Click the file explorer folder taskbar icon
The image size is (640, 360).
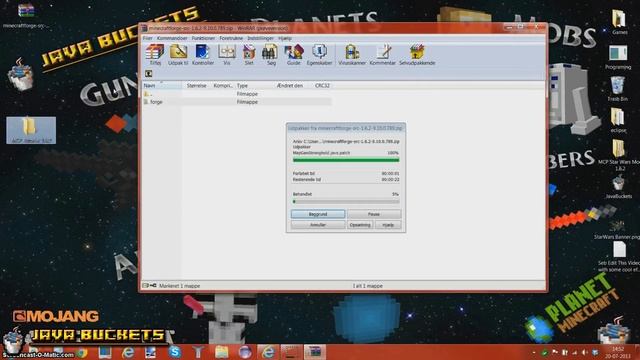click(x=222, y=351)
